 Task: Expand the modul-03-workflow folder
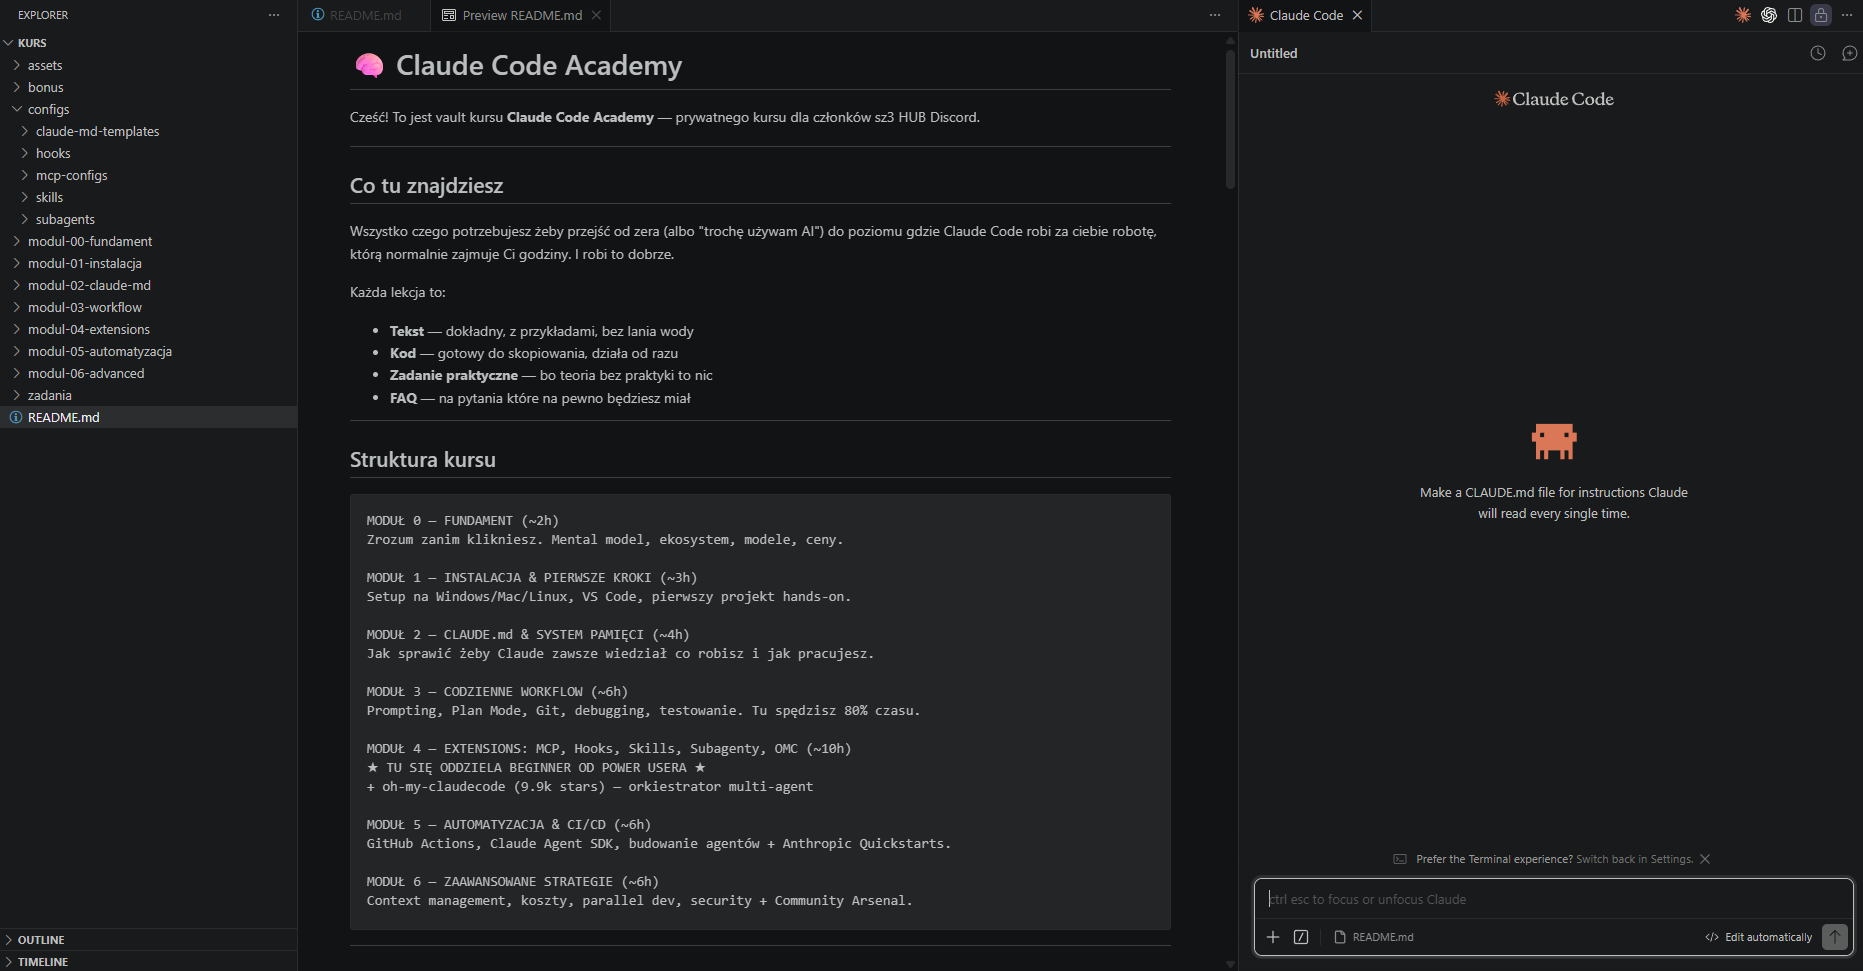[x=84, y=307]
